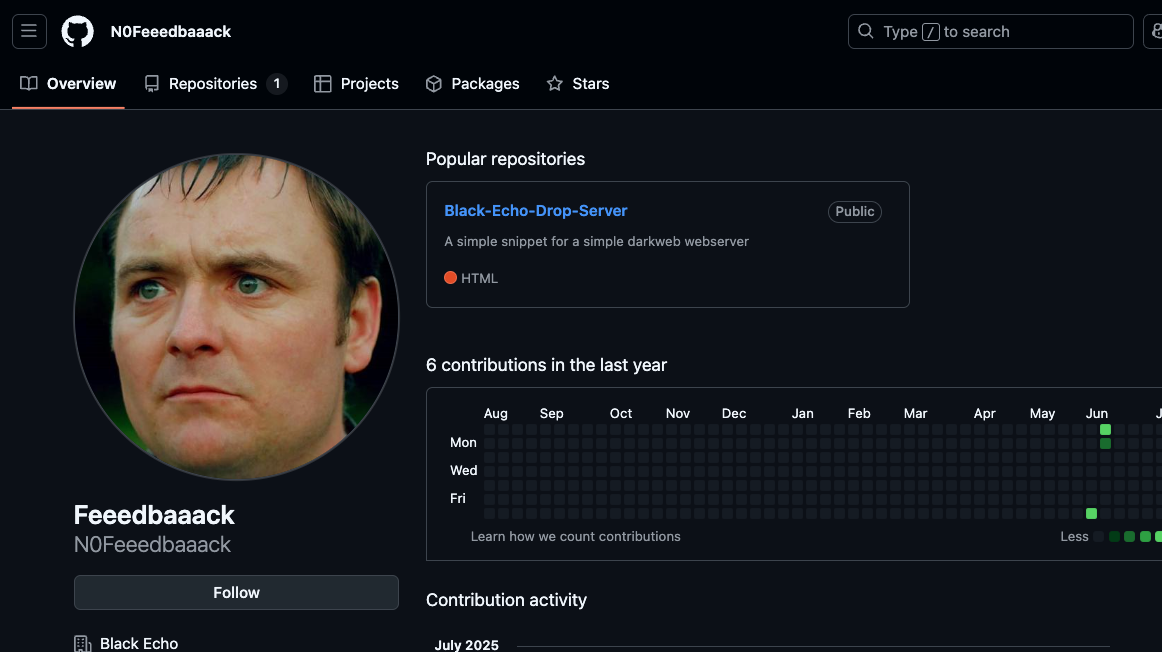Open Black-Echo-Drop-Server repository link
The height and width of the screenshot is (652, 1162).
pyautogui.click(x=536, y=211)
